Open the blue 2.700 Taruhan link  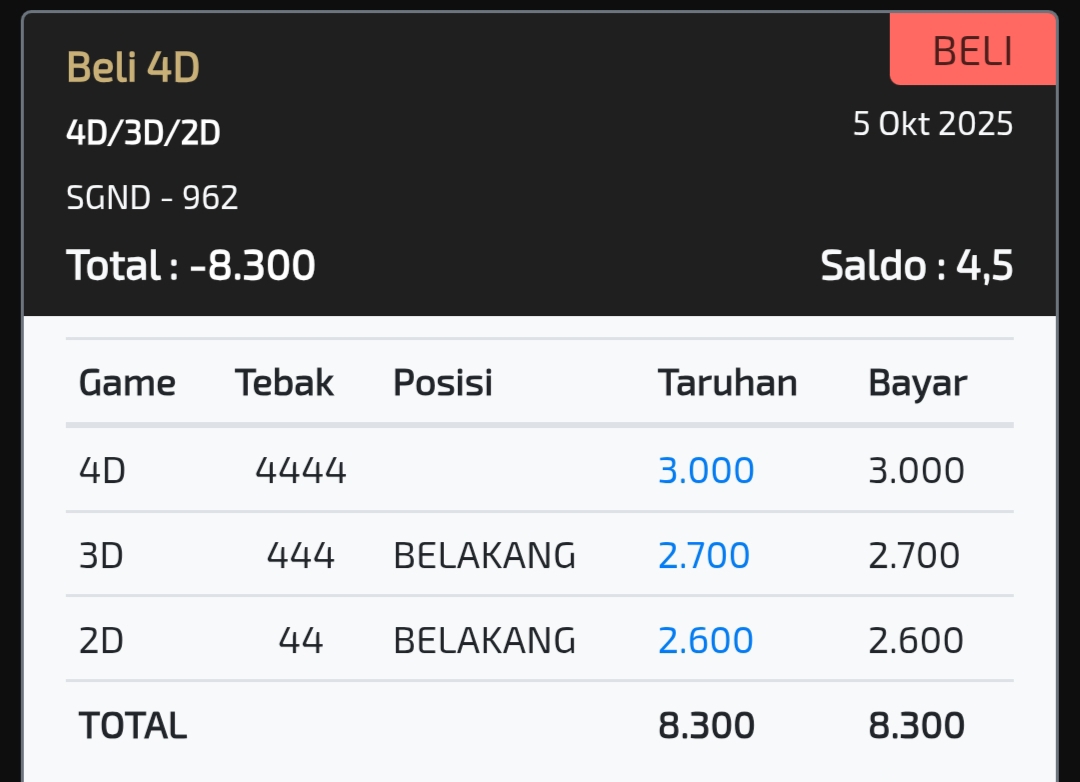coord(703,555)
